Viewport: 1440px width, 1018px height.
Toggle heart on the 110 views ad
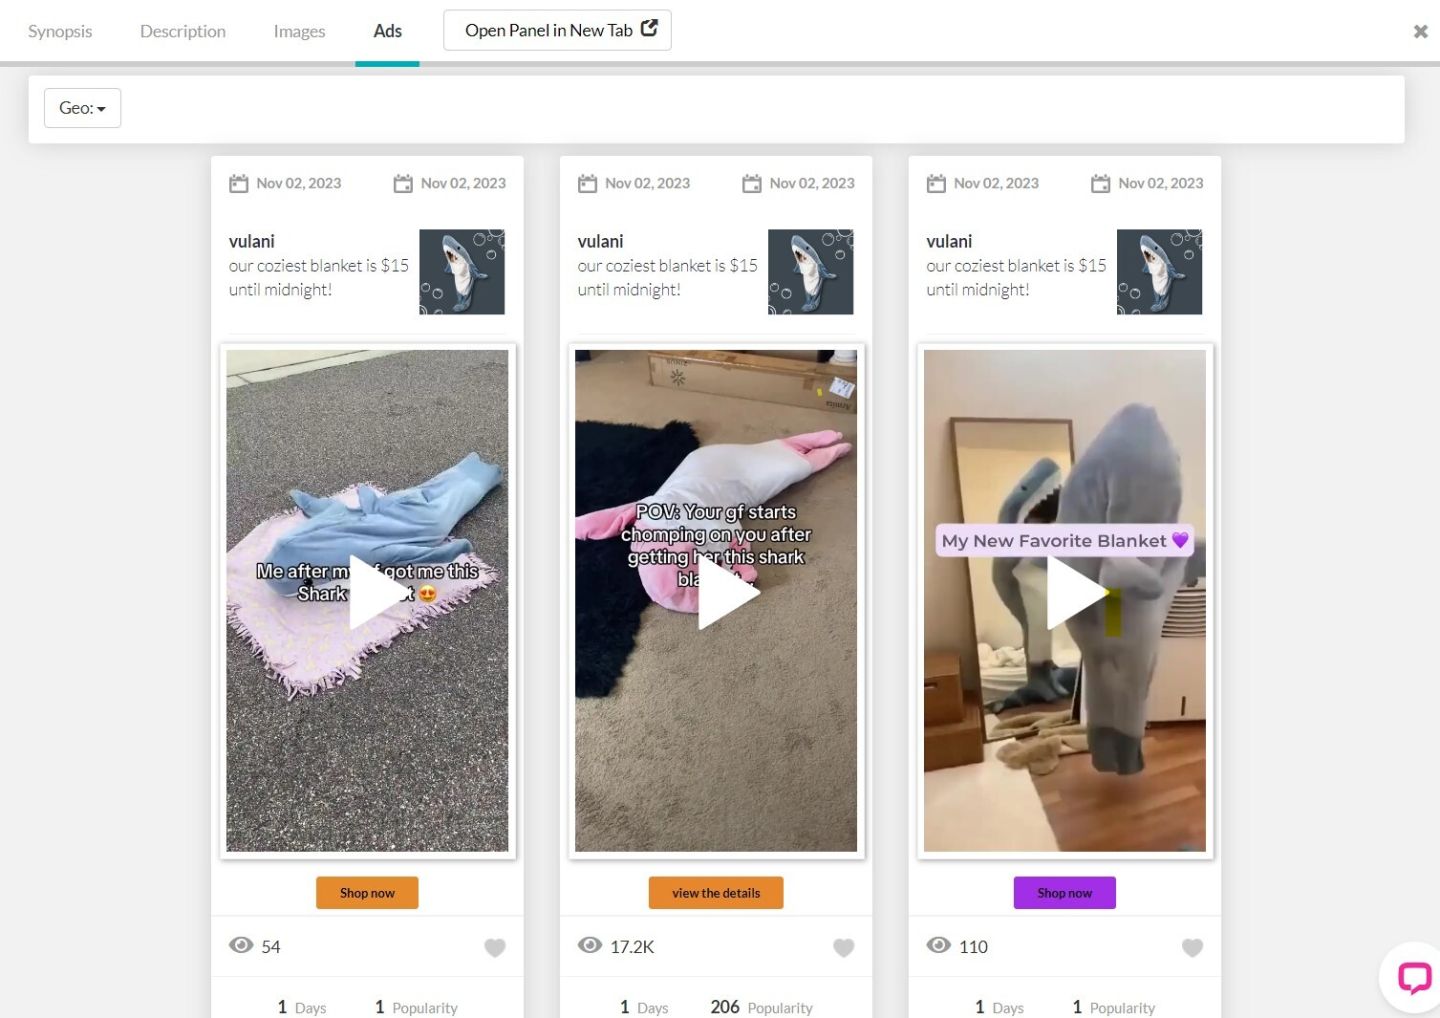click(1192, 947)
